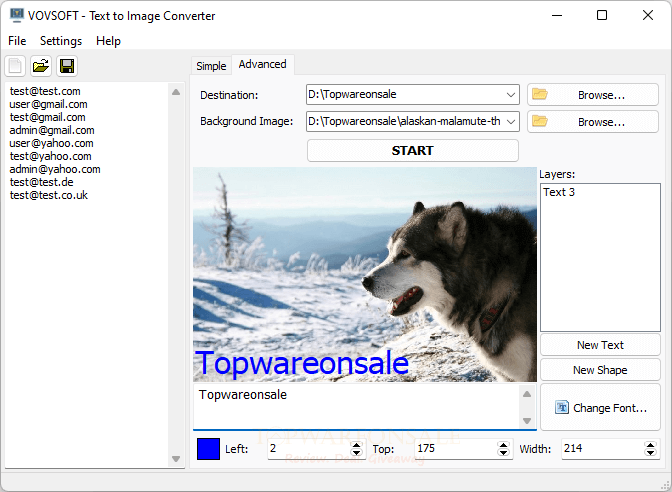Browse for Destination folder

coord(593,95)
